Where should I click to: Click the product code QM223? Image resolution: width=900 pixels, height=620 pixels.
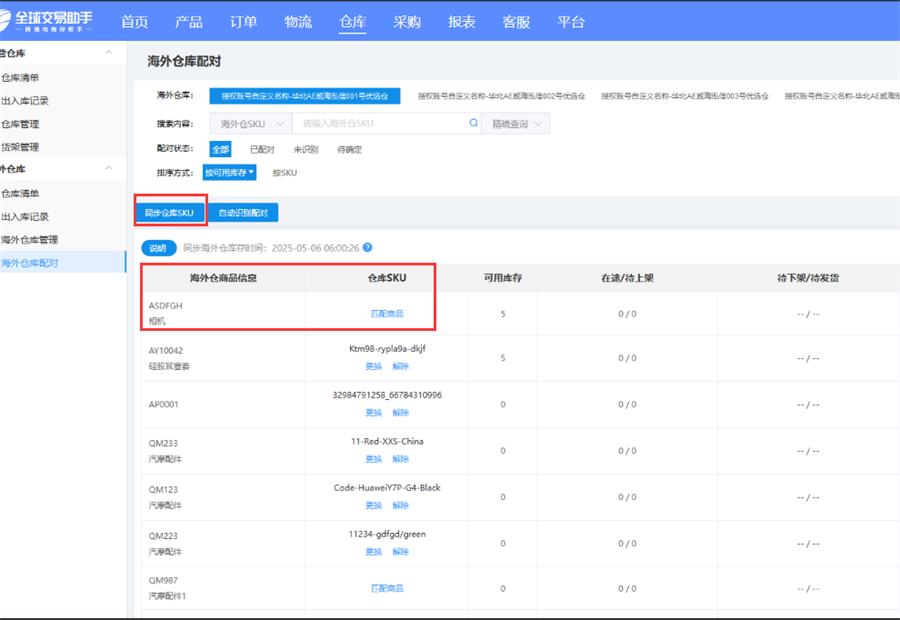coord(163,536)
